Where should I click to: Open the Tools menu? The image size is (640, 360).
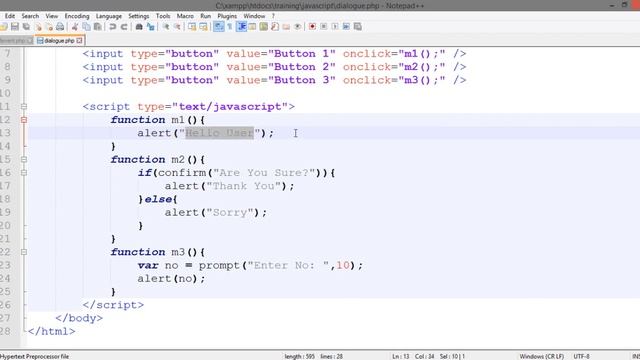(x=163, y=16)
